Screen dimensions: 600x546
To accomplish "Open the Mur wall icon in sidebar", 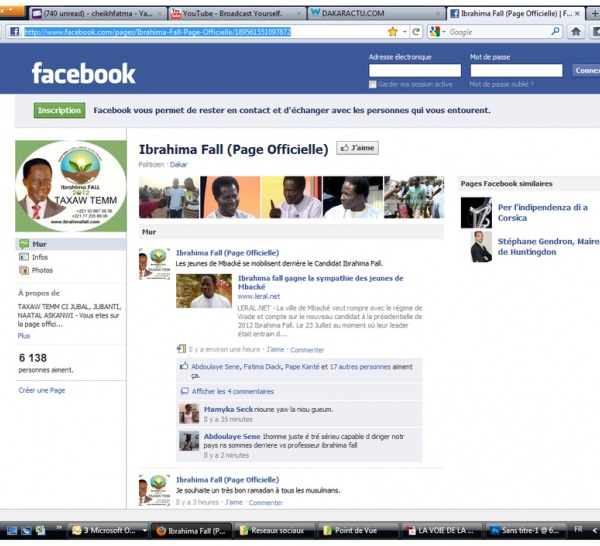I will (24, 244).
